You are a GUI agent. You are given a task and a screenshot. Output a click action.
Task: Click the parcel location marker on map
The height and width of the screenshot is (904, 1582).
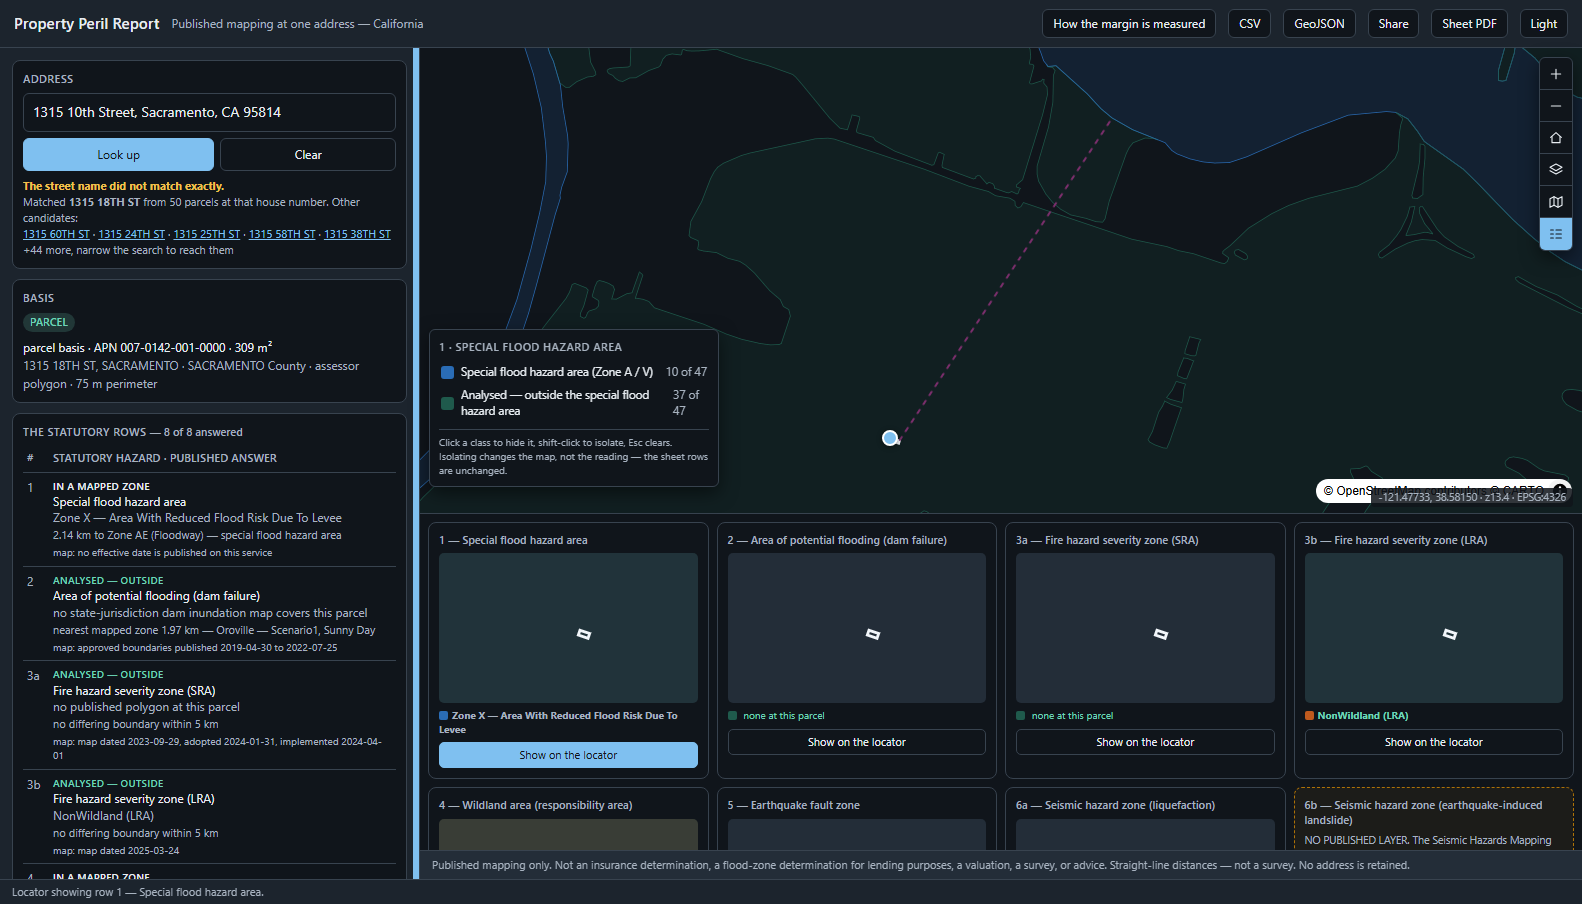(890, 438)
